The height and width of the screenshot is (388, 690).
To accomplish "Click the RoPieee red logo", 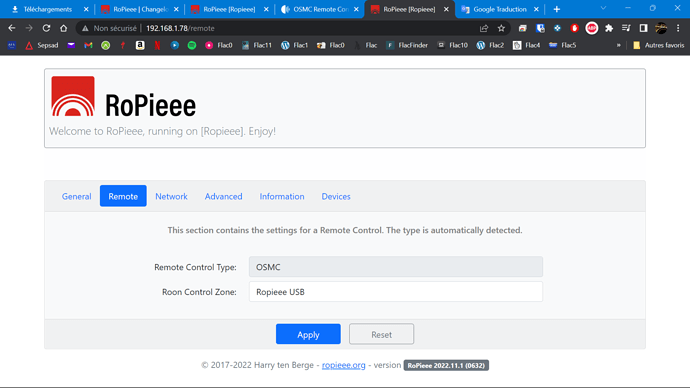I will (73, 96).
